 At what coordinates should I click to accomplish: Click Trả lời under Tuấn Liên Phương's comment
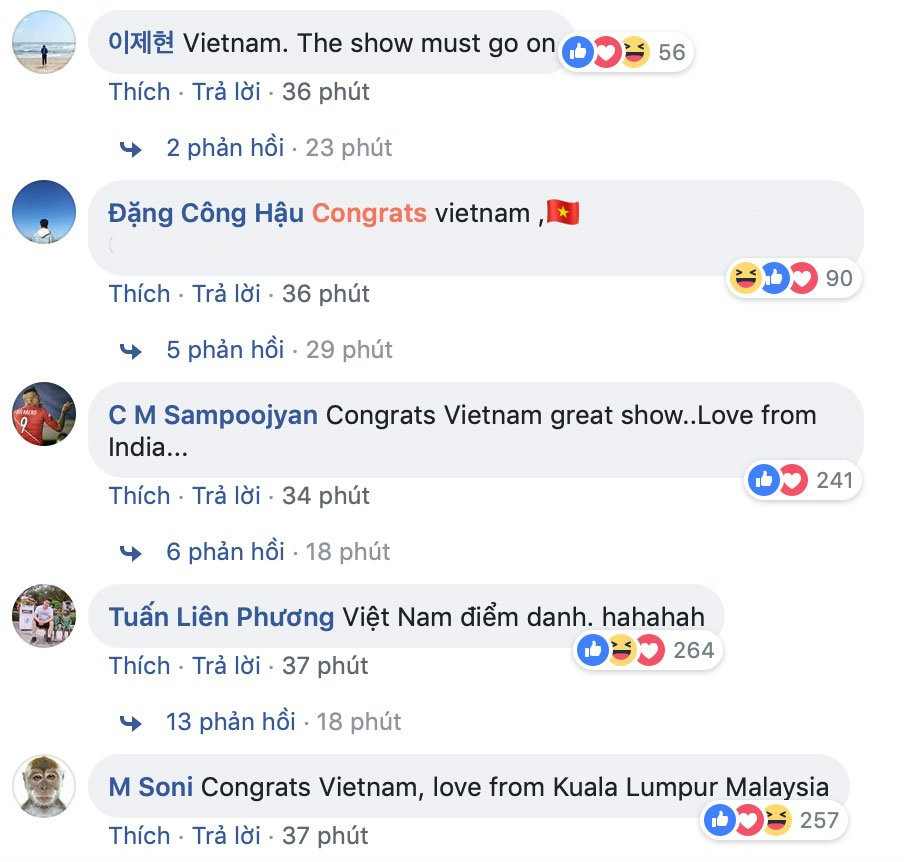click(x=226, y=665)
